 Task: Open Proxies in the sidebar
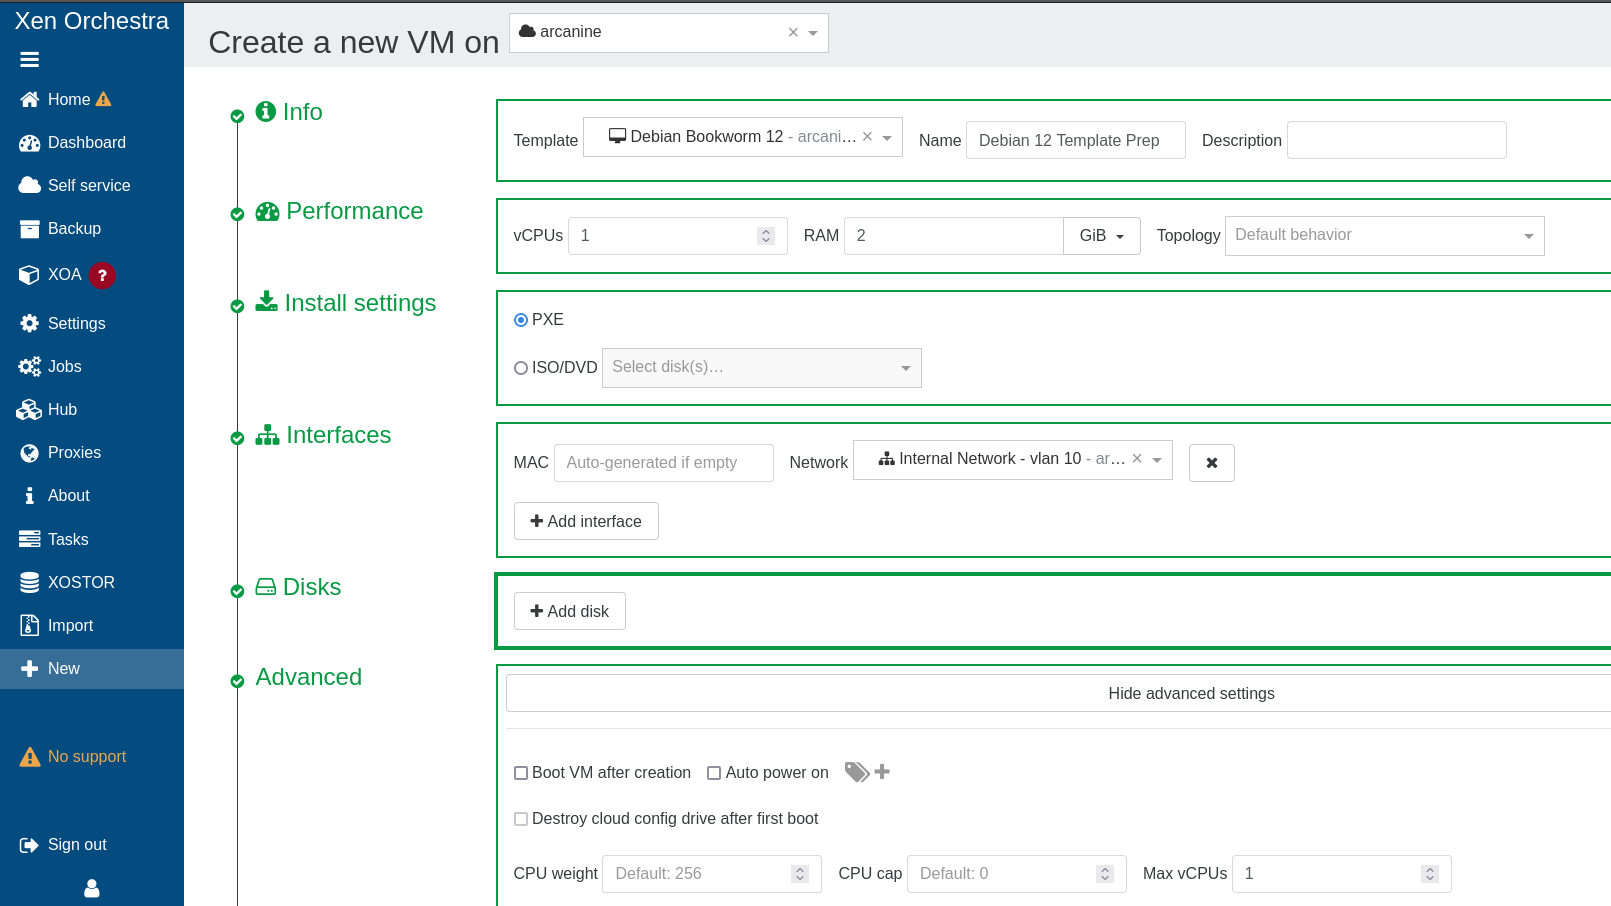click(92, 452)
